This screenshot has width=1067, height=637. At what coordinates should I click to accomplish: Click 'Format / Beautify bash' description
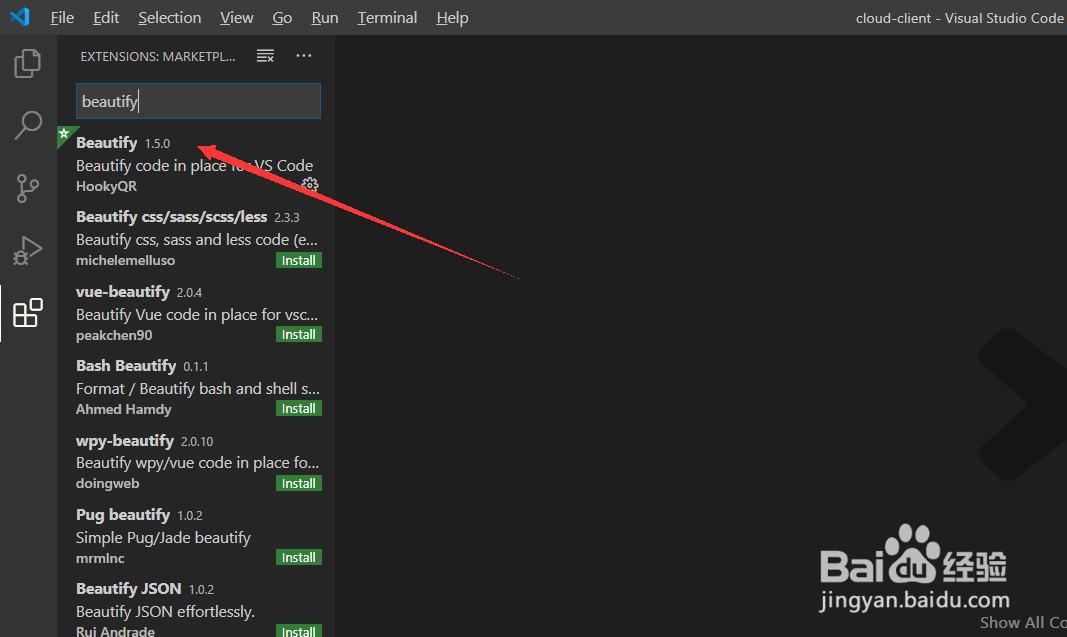click(x=197, y=389)
